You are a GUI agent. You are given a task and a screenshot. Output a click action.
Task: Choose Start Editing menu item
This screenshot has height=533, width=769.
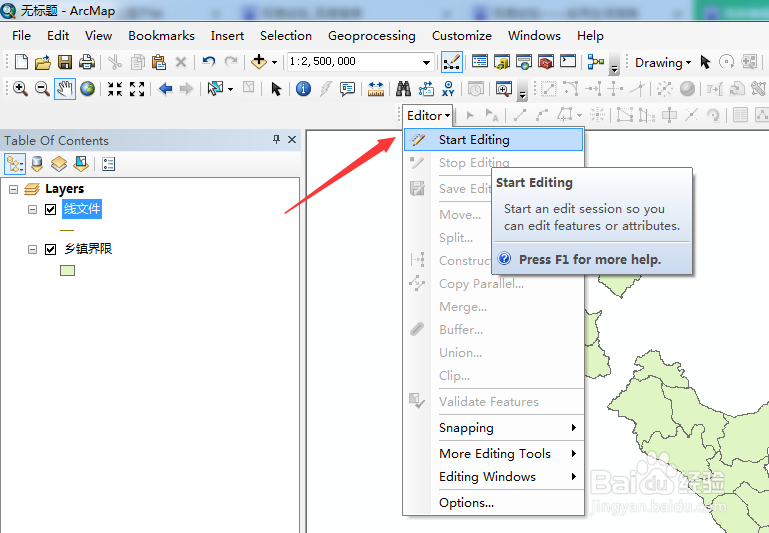[x=493, y=140]
